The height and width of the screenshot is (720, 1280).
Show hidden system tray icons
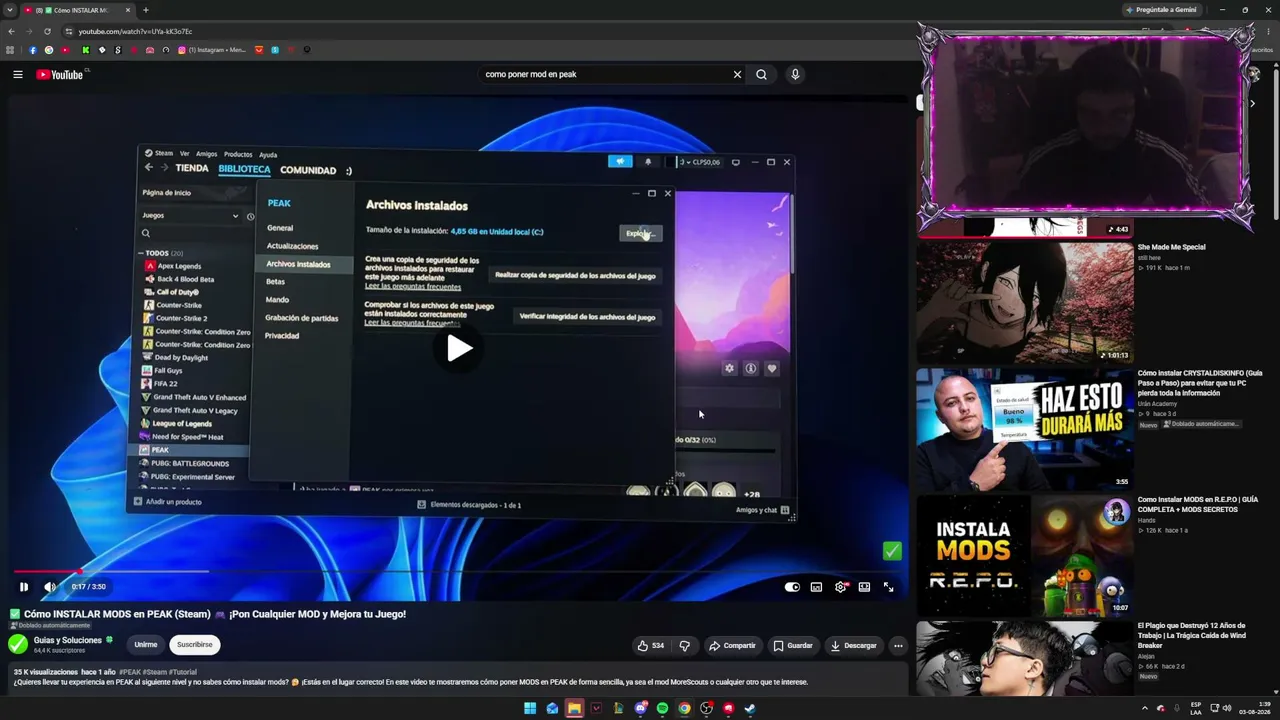pos(1145,709)
